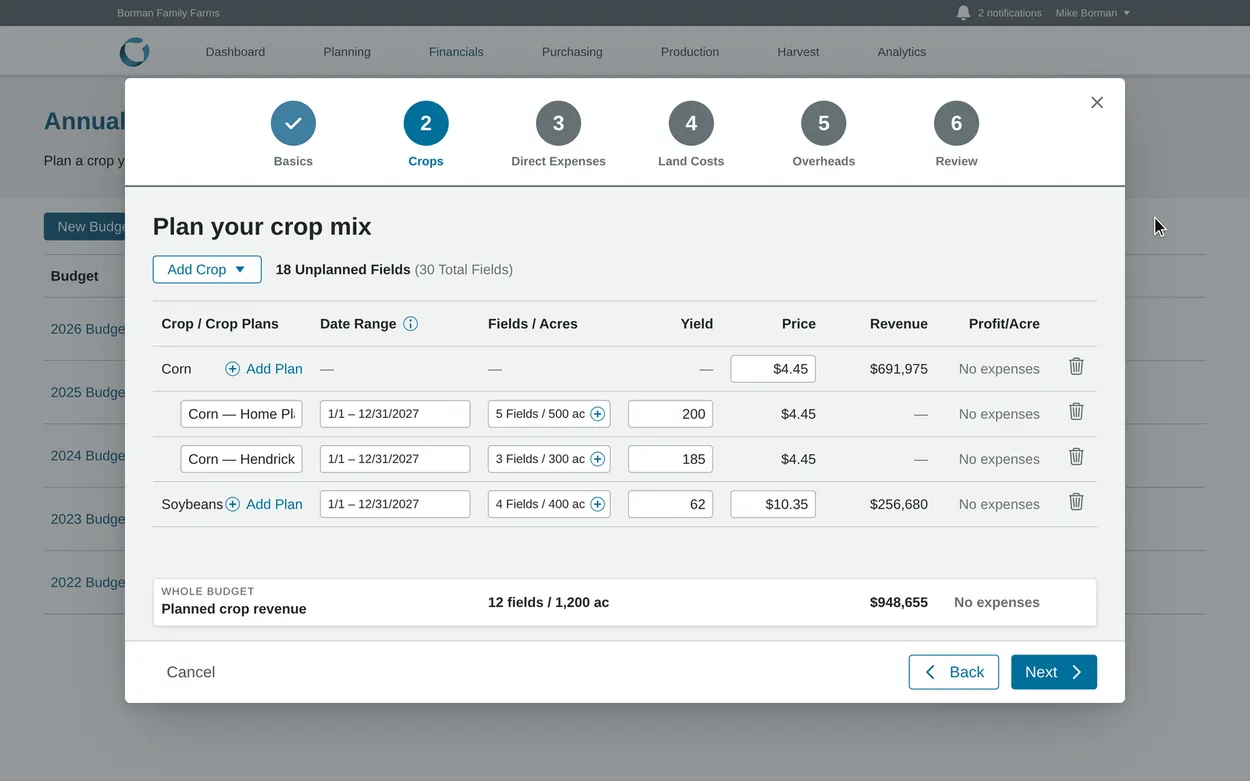The width and height of the screenshot is (1250, 781).
Task: Edit the Corn — Home Place plan name field
Action: click(242, 414)
